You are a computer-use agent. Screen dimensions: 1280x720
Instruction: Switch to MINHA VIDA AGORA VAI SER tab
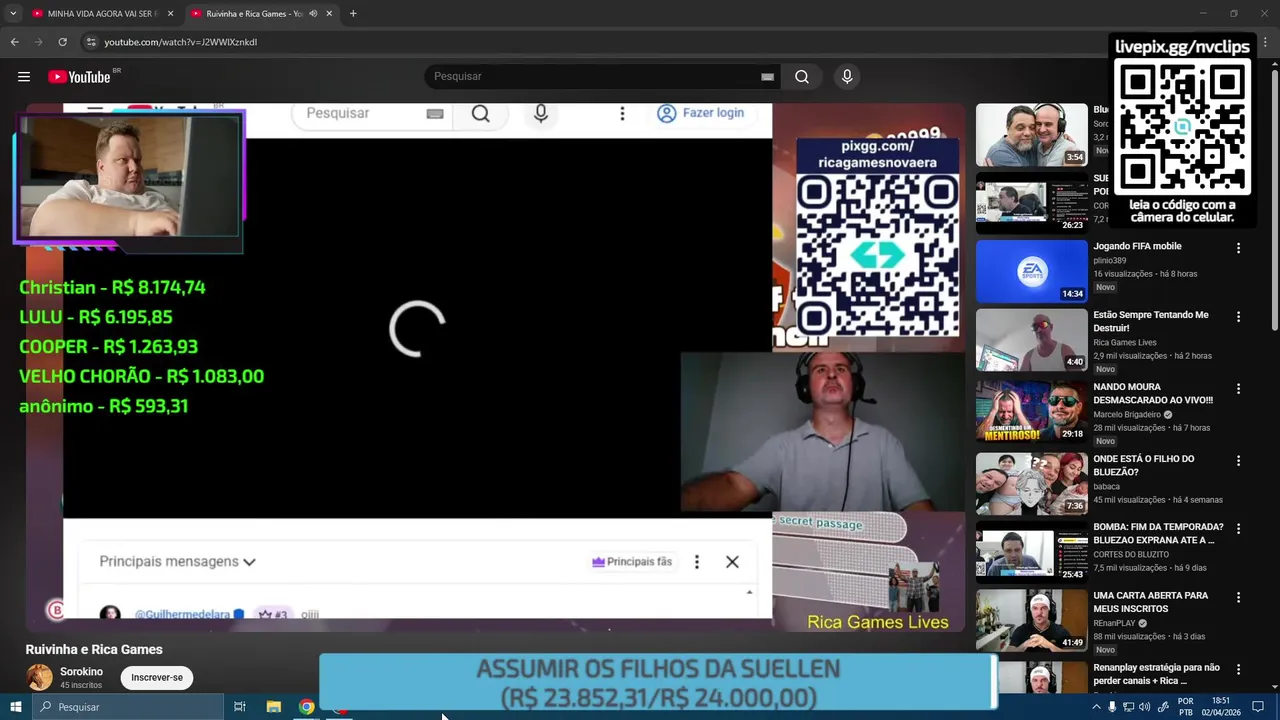click(102, 14)
